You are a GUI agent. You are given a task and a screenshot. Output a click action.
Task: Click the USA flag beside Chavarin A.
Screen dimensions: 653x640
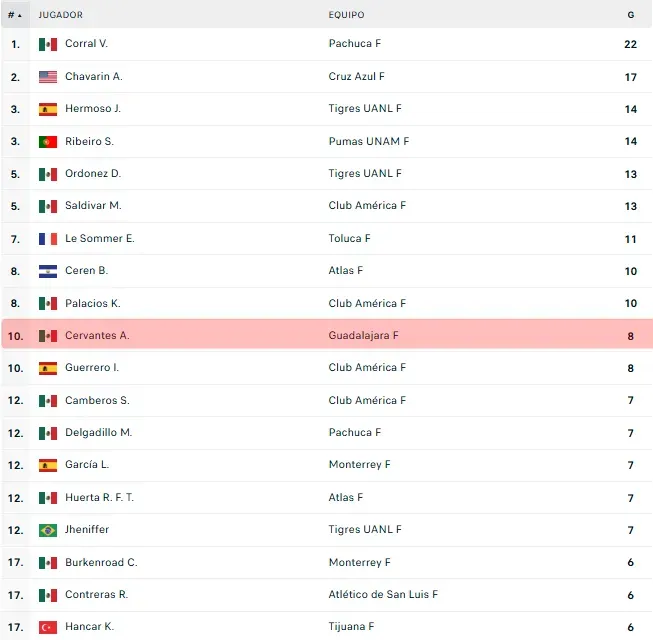pyautogui.click(x=48, y=77)
